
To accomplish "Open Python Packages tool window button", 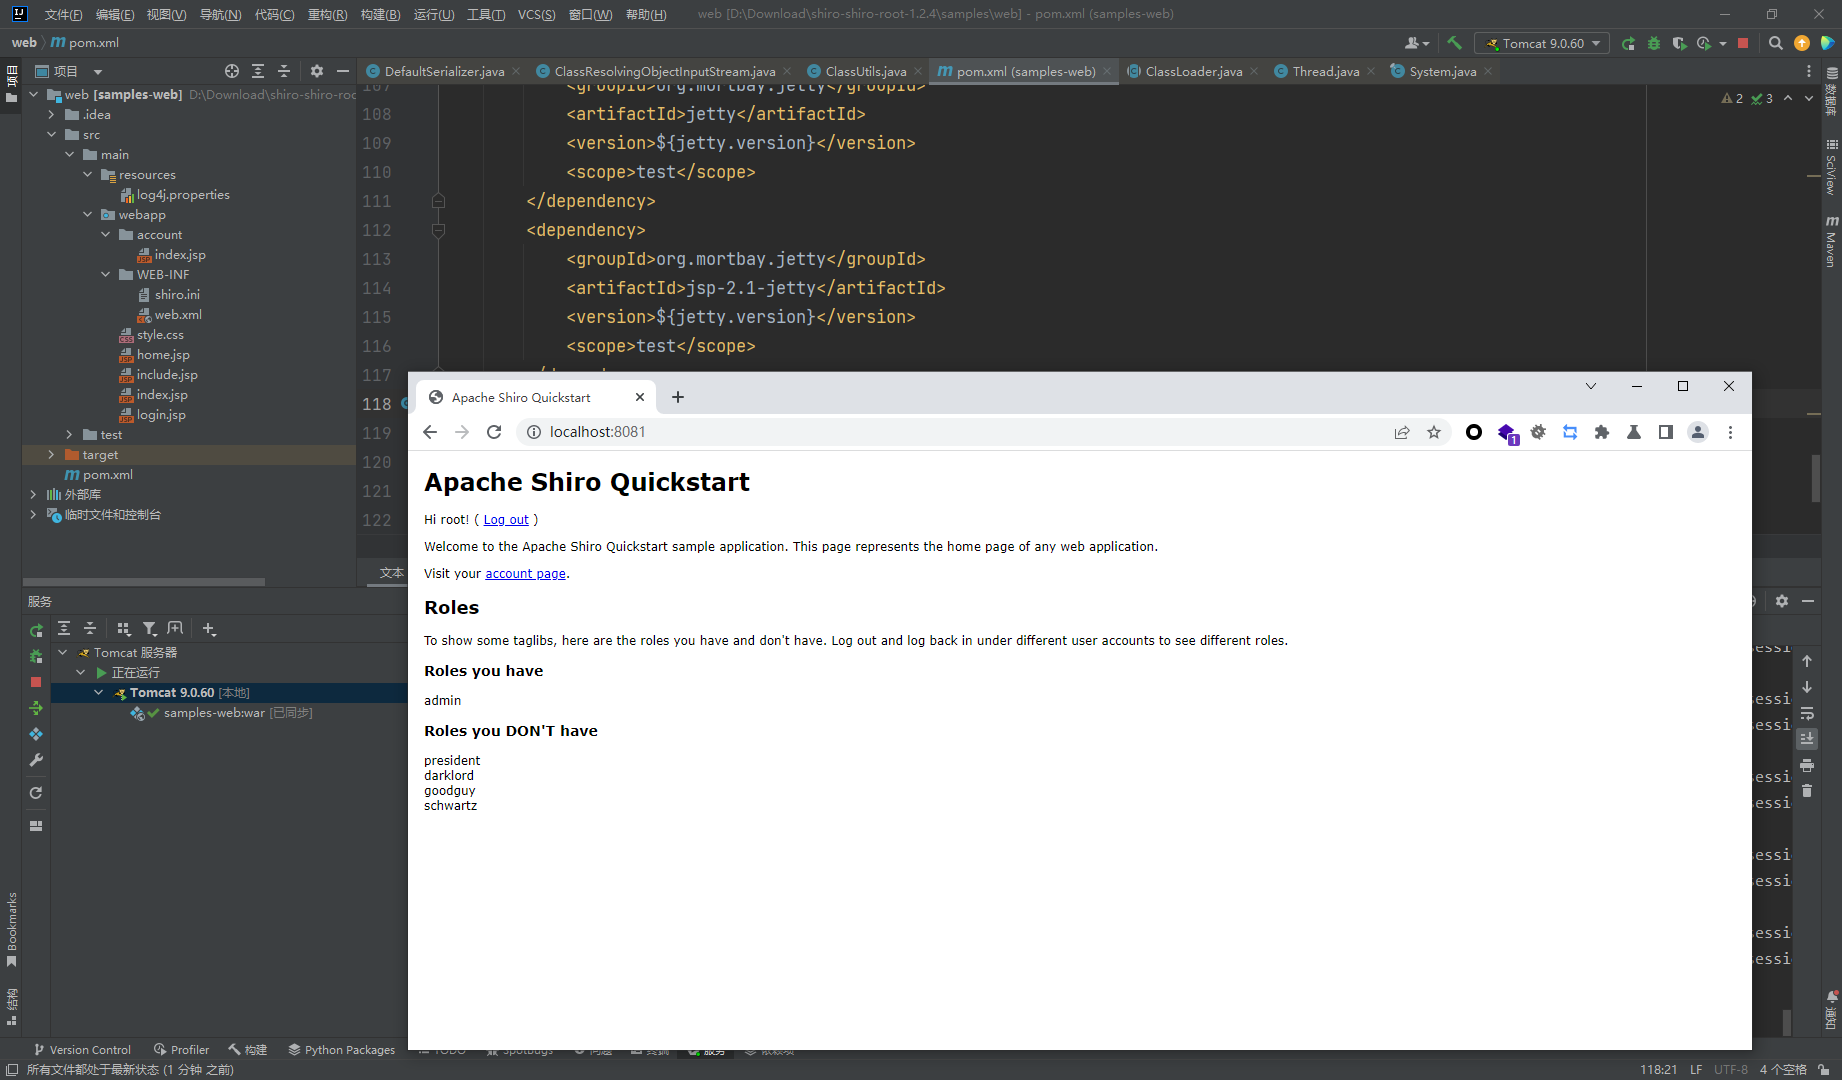I will [342, 1050].
